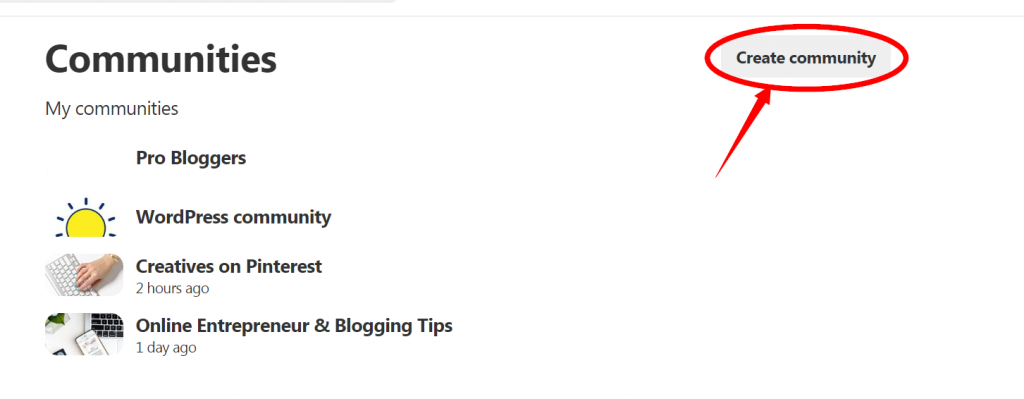Click the red oval outline around Create community

tap(807, 57)
